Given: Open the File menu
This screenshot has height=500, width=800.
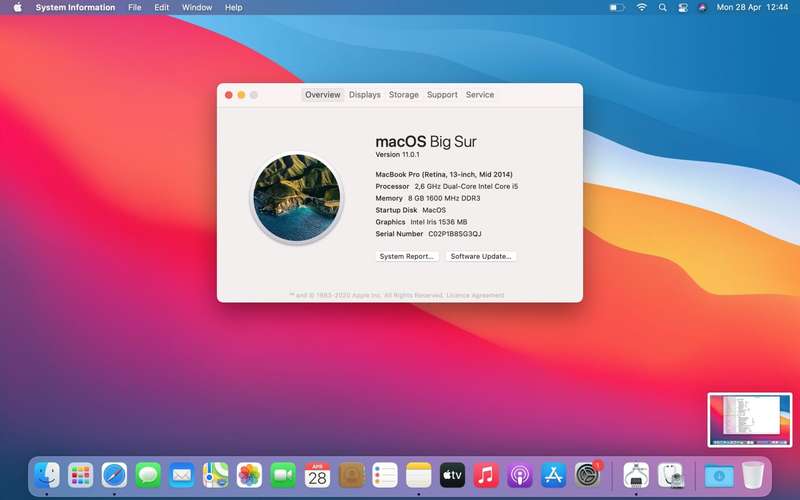Looking at the screenshot, I should point(135,8).
